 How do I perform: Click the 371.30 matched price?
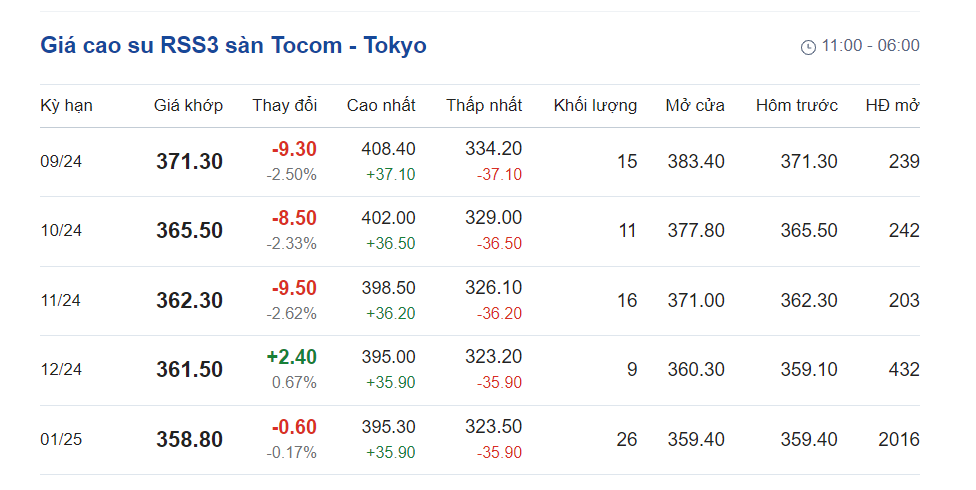(189, 162)
